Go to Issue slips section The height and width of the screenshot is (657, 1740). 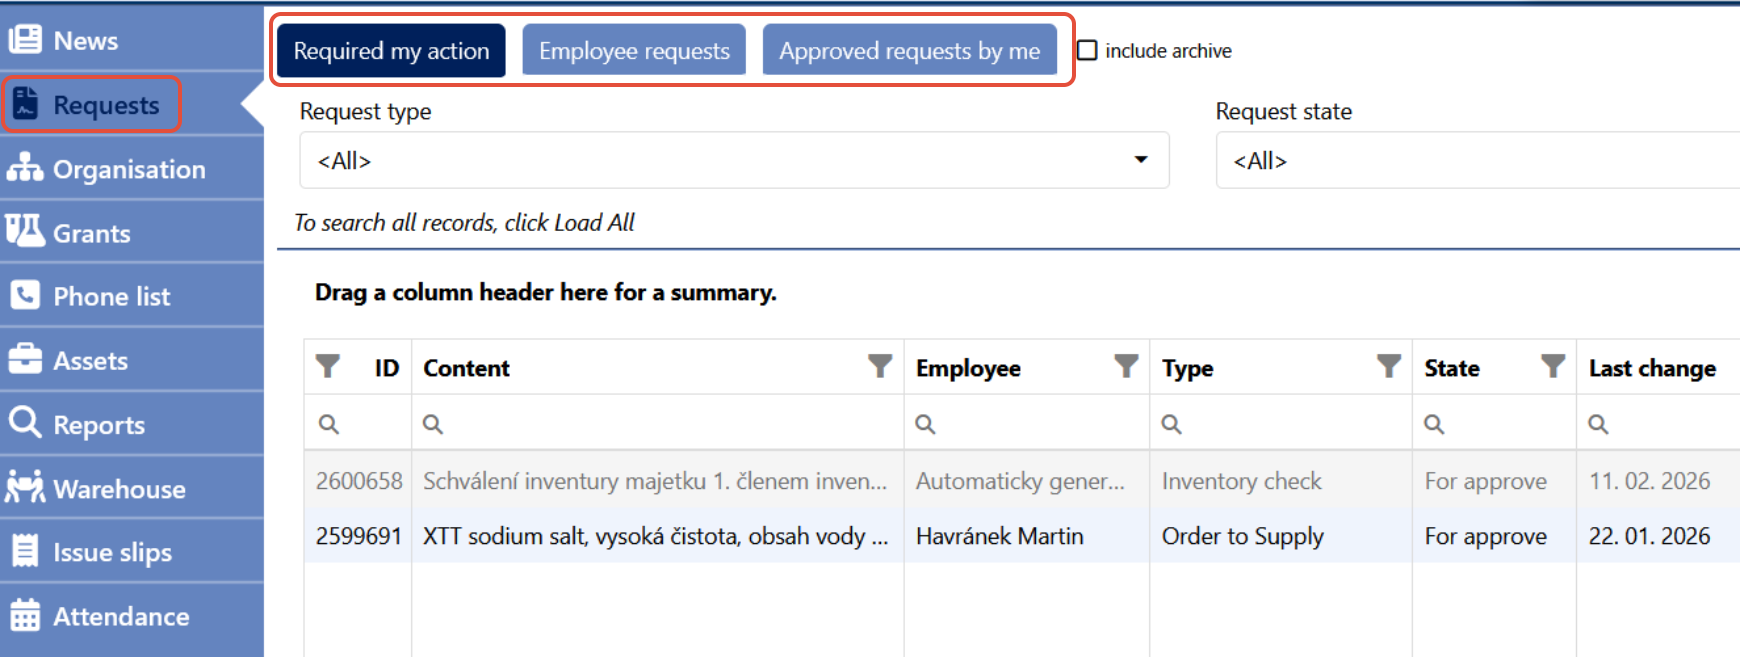(132, 551)
